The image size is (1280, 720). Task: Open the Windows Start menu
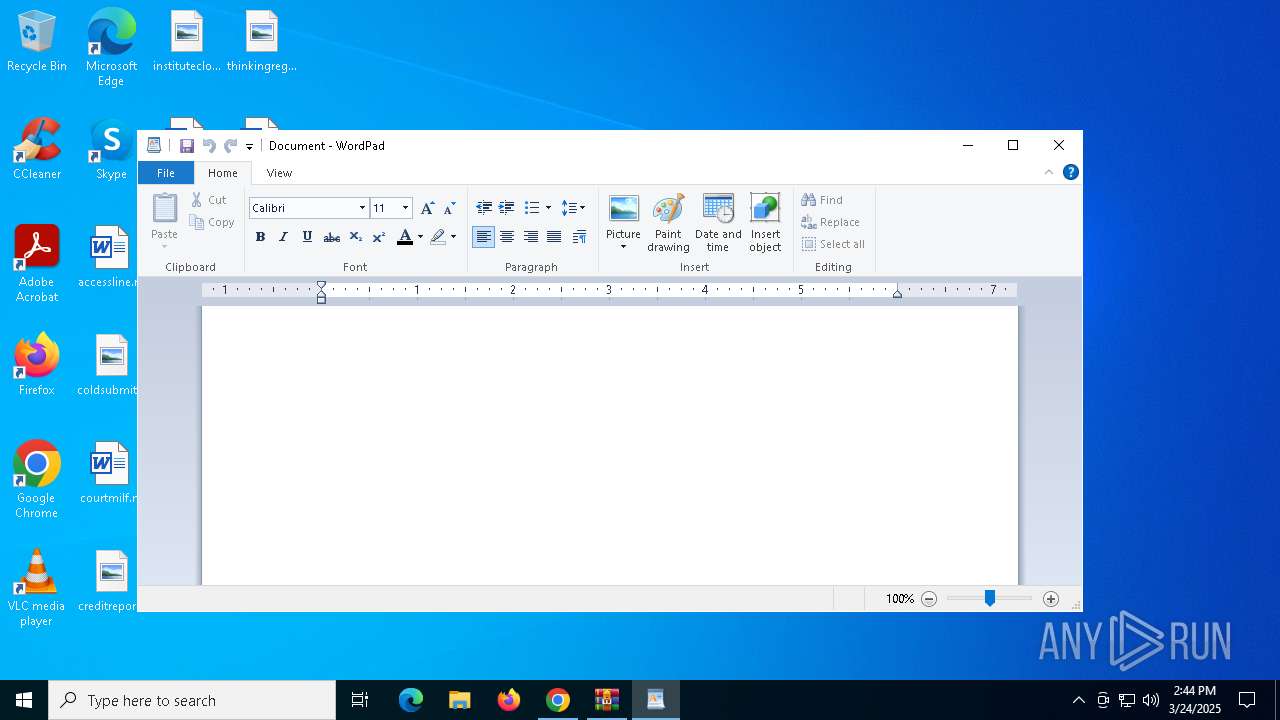24,700
